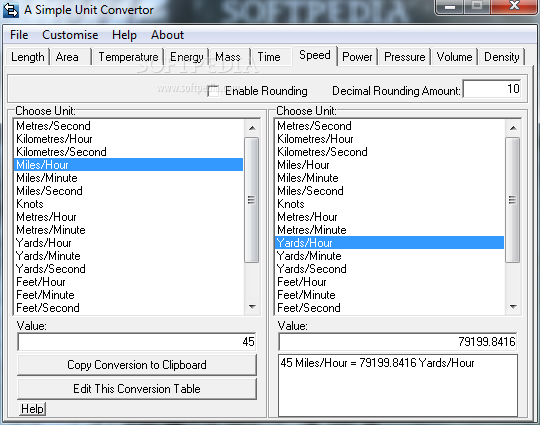540x425 pixels.
Task: Open the Customise menu
Action: point(70,35)
